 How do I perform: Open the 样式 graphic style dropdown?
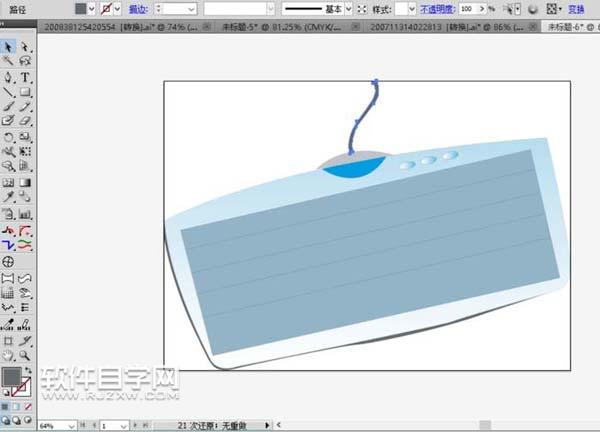412,9
